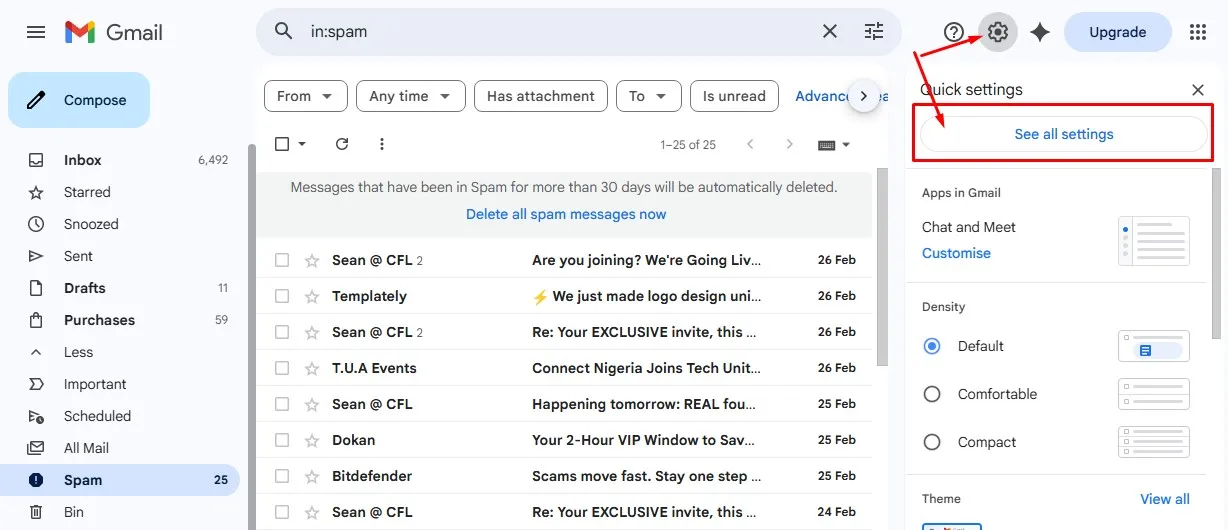This screenshot has width=1228, height=530.
Task: Clear the search with the X icon
Action: (x=830, y=32)
